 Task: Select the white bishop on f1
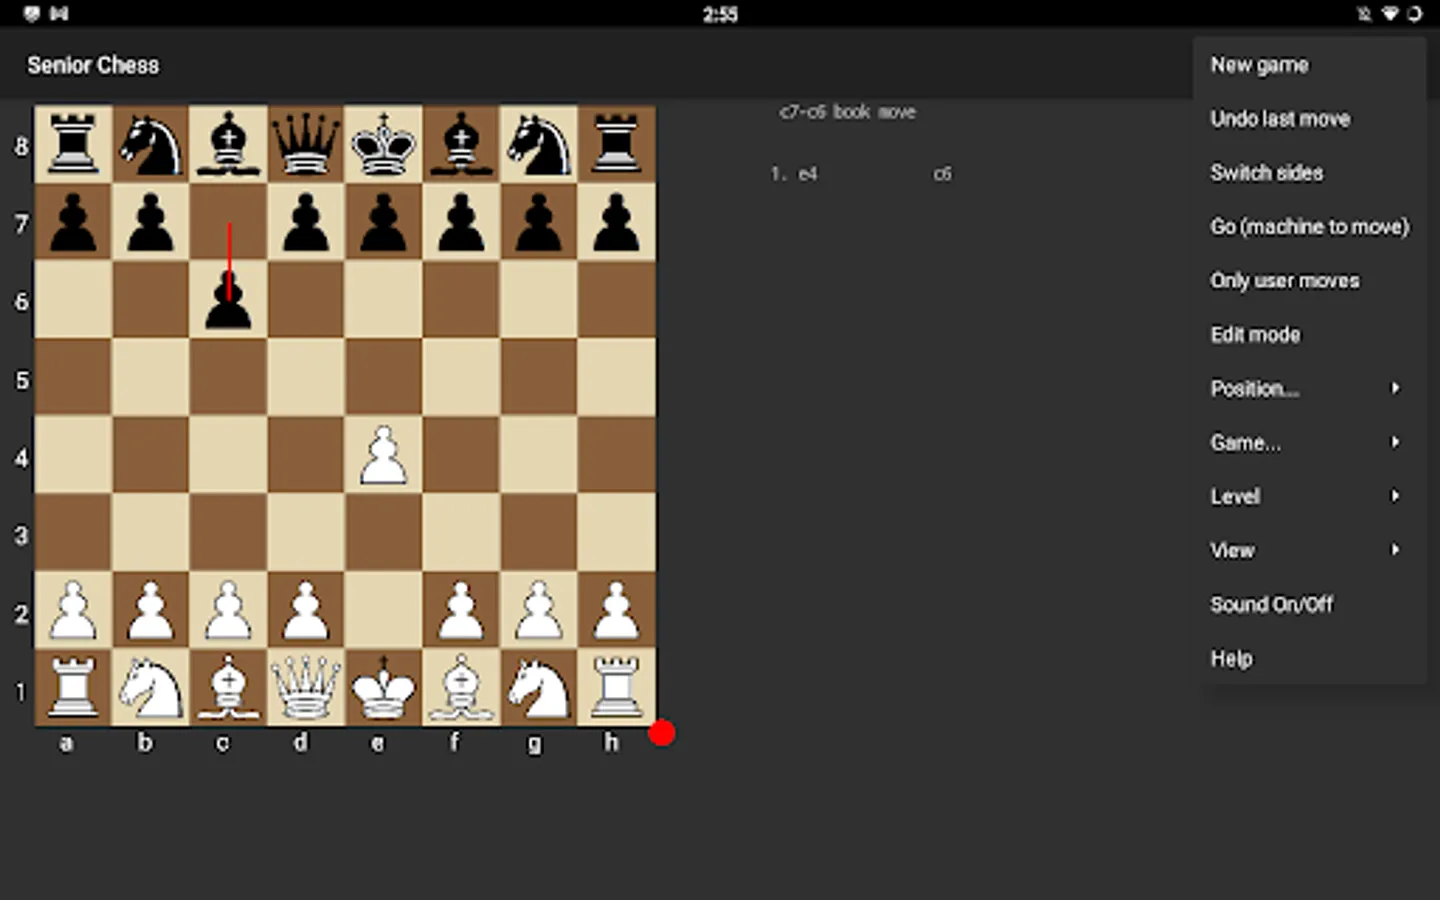point(461,690)
